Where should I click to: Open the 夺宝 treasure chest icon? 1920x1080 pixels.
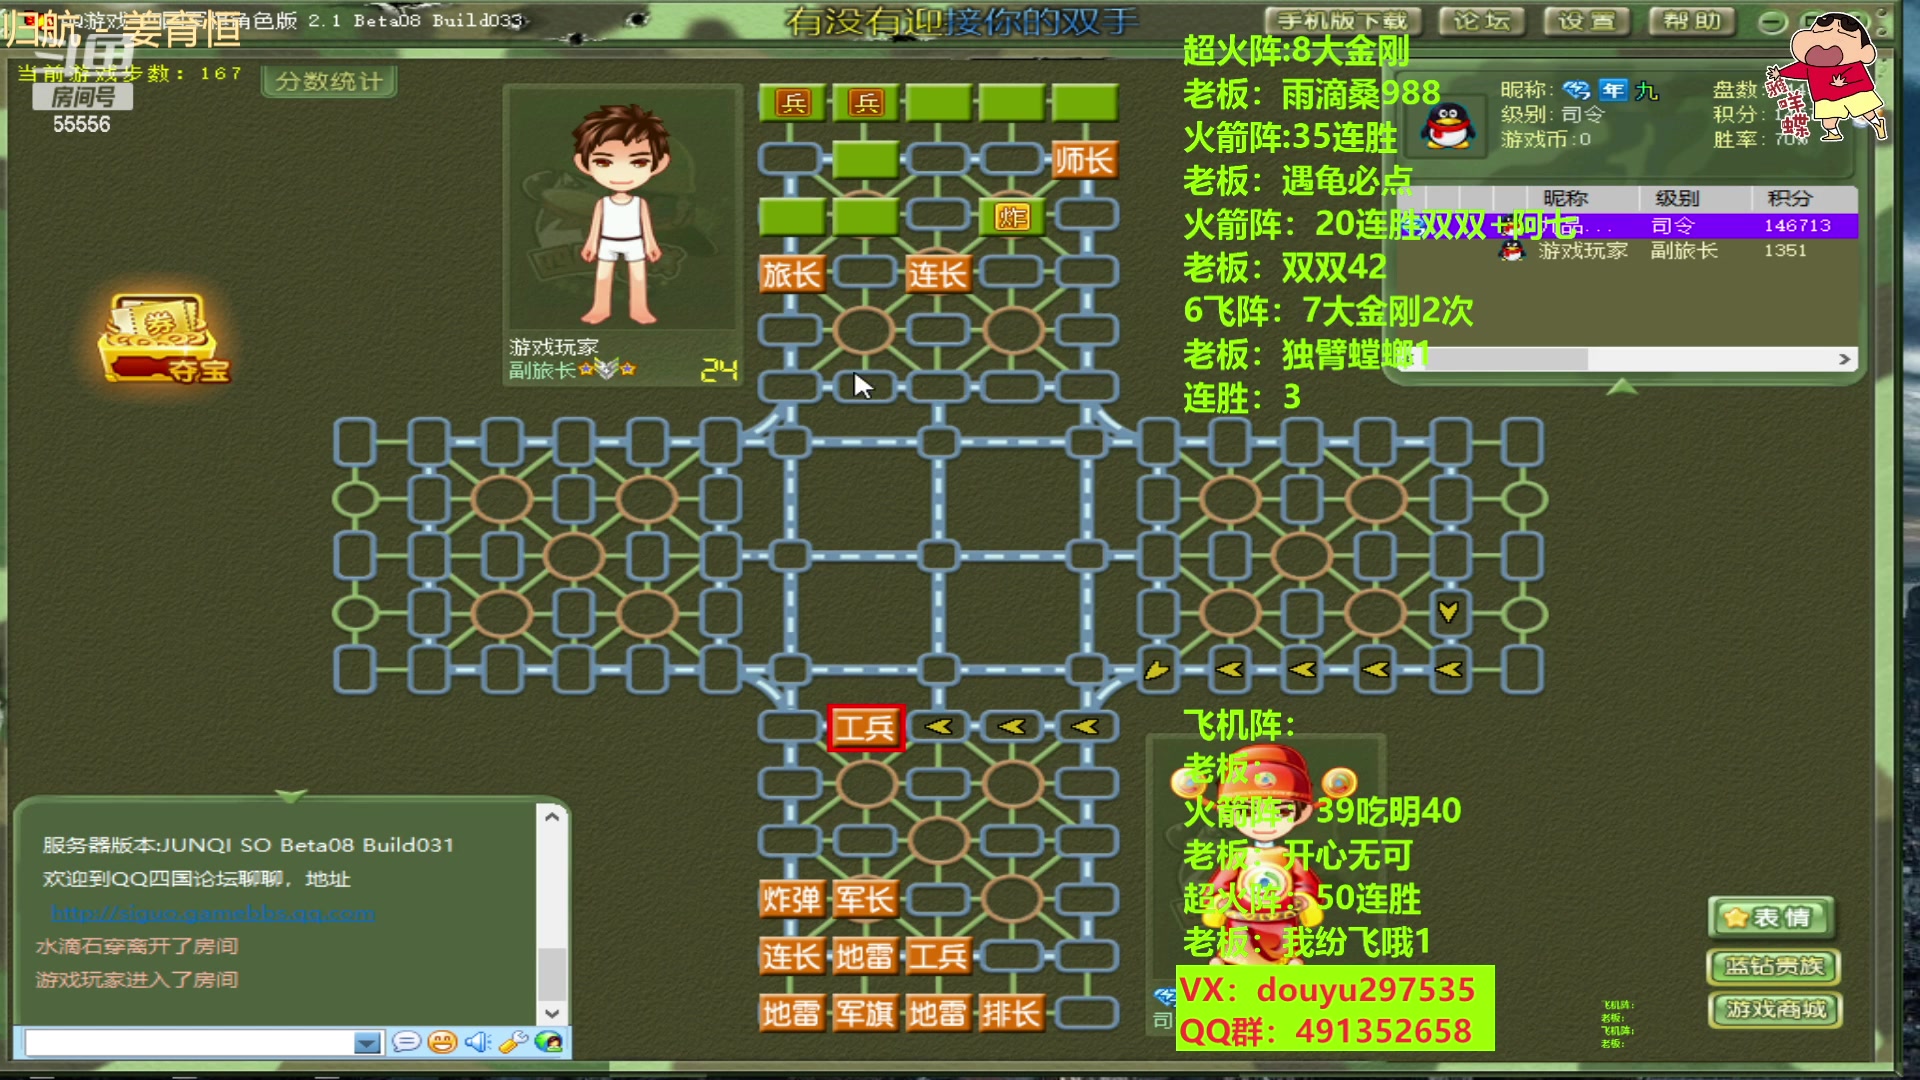pyautogui.click(x=164, y=338)
